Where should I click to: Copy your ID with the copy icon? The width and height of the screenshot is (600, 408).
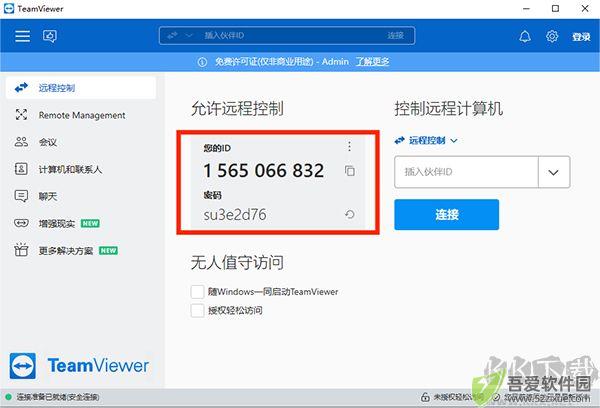point(349,171)
